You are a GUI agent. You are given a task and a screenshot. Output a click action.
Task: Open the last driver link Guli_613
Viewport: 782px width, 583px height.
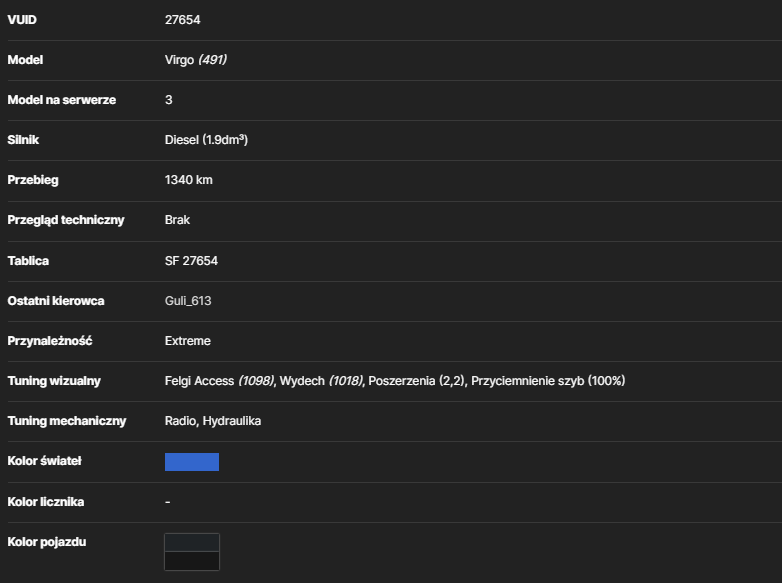click(x=188, y=301)
